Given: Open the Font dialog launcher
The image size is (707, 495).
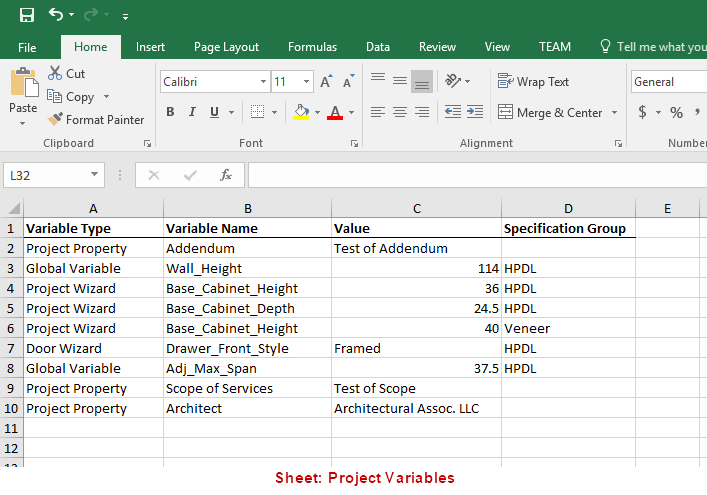Looking at the screenshot, I should coord(354,143).
